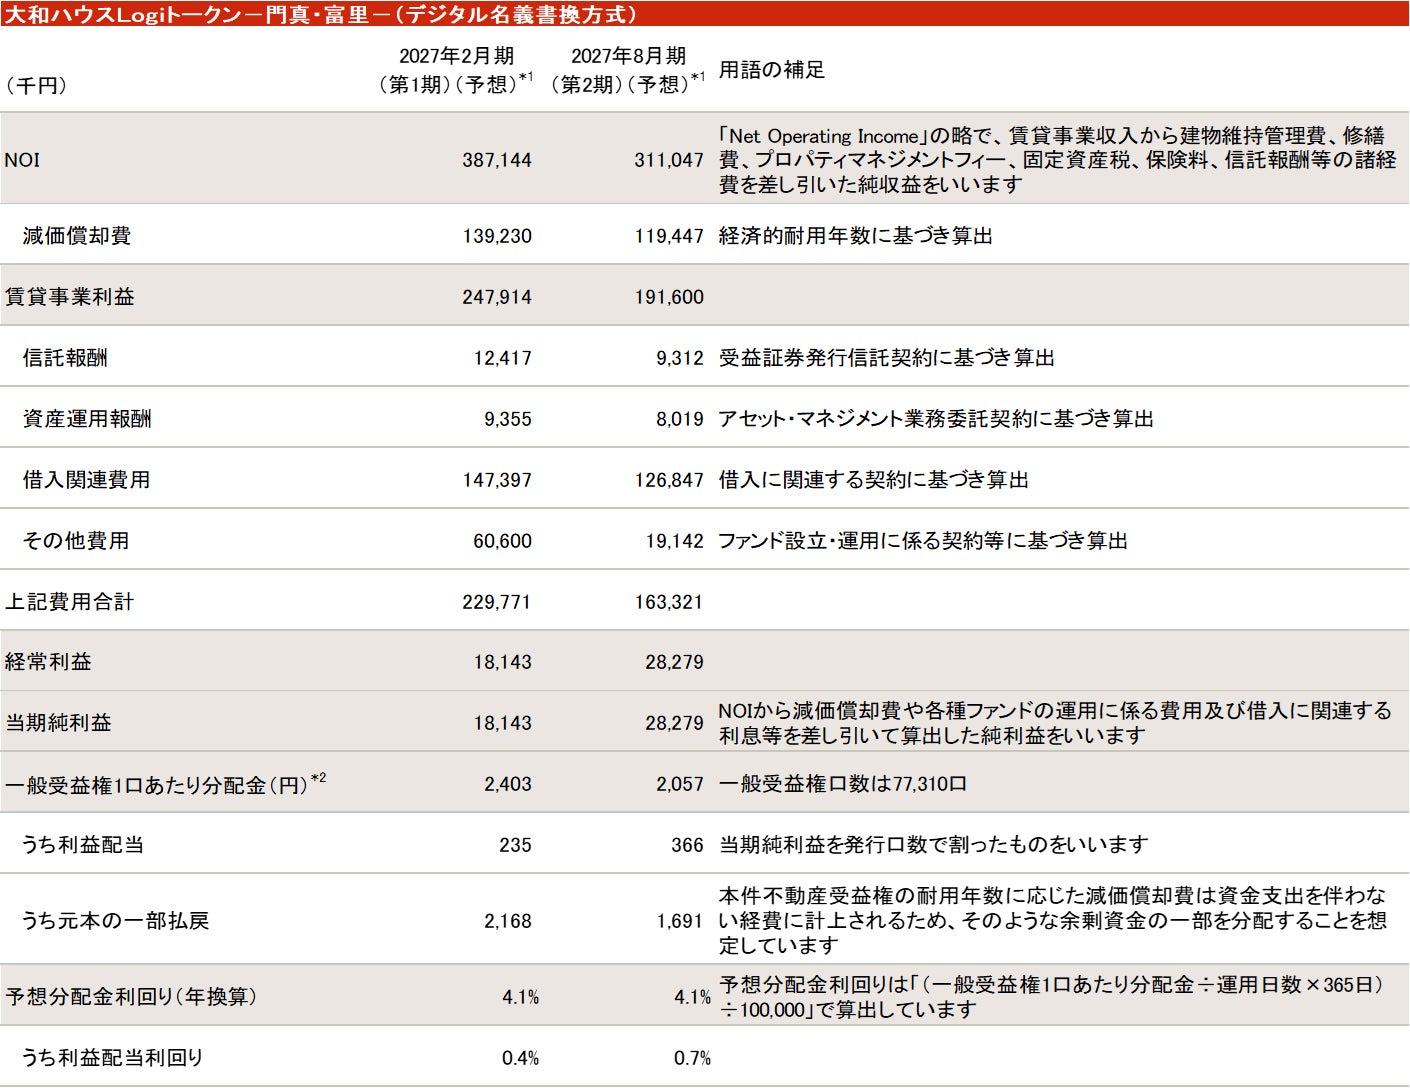Select the うち利益配当利回り row label
The height and width of the screenshot is (1088, 1410).
pyautogui.click(x=112, y=1058)
